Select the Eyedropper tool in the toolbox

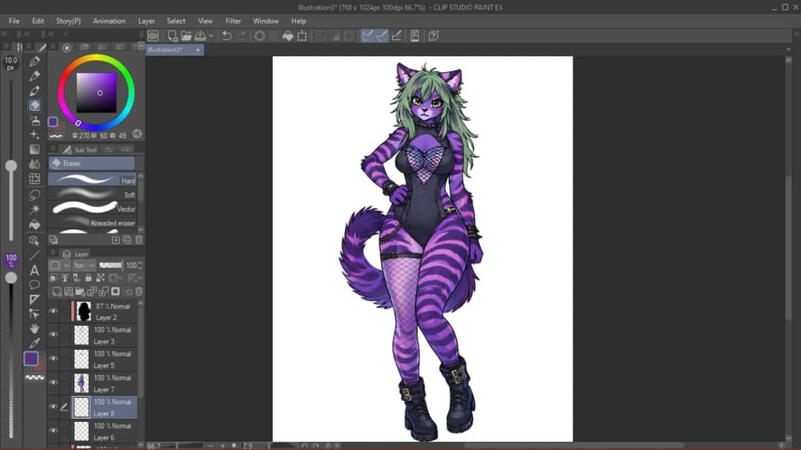(x=34, y=343)
